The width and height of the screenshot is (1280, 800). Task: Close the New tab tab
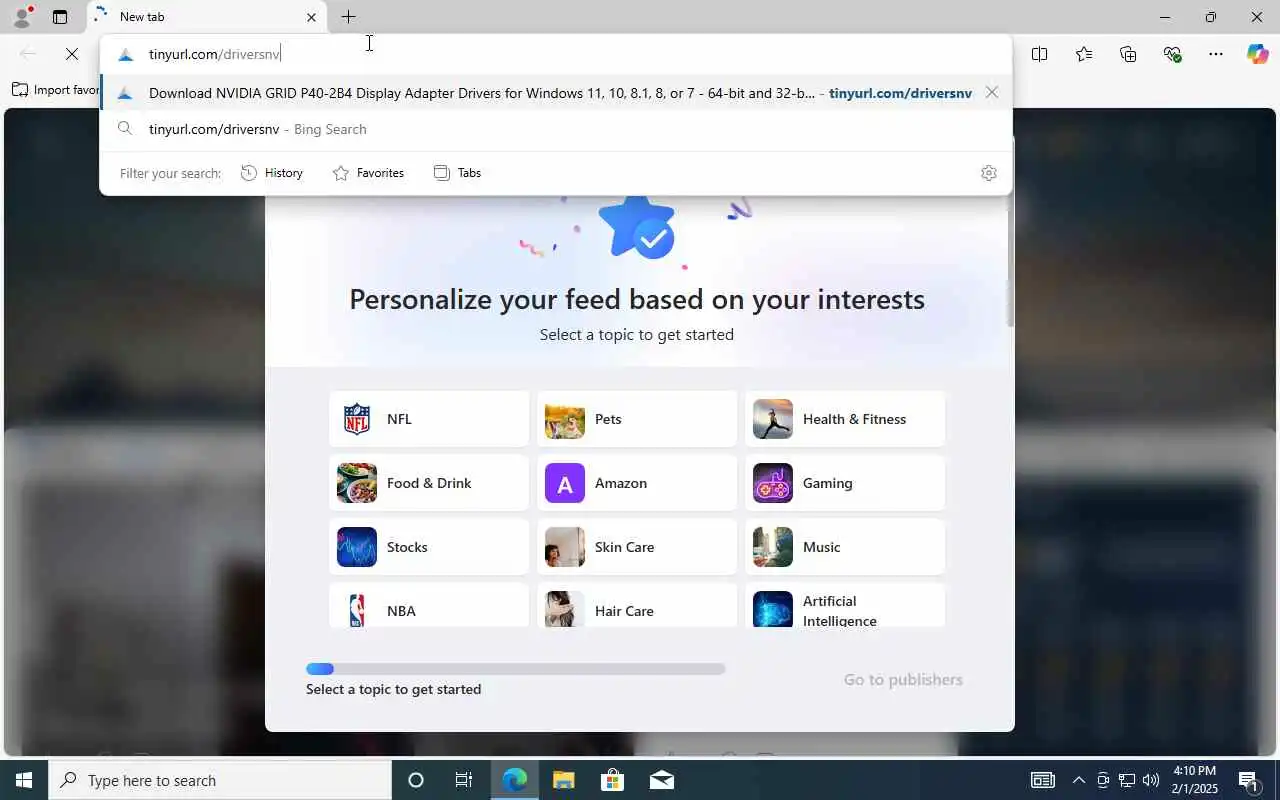pos(311,17)
